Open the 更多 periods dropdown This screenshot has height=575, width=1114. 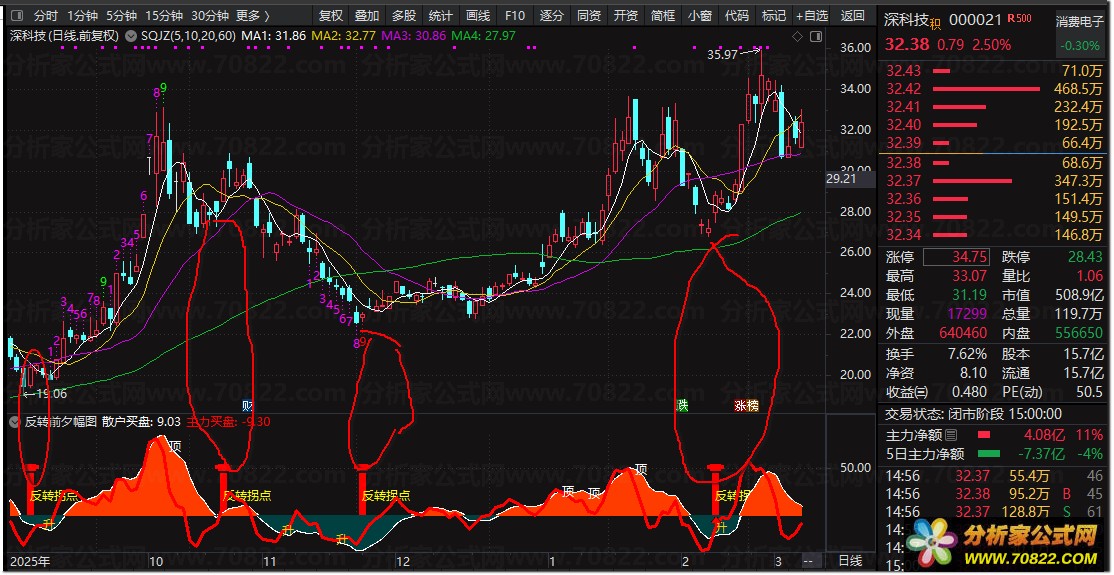coord(253,16)
